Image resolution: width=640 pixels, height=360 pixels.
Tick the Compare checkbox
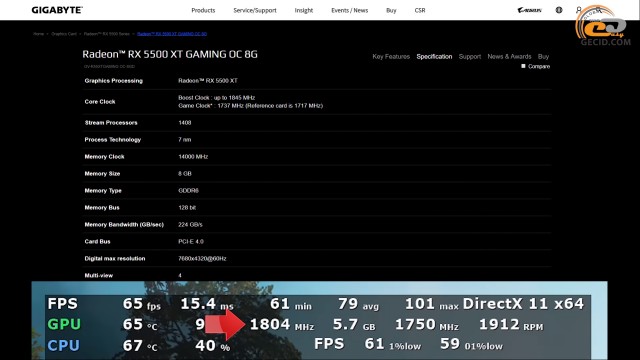pos(523,66)
